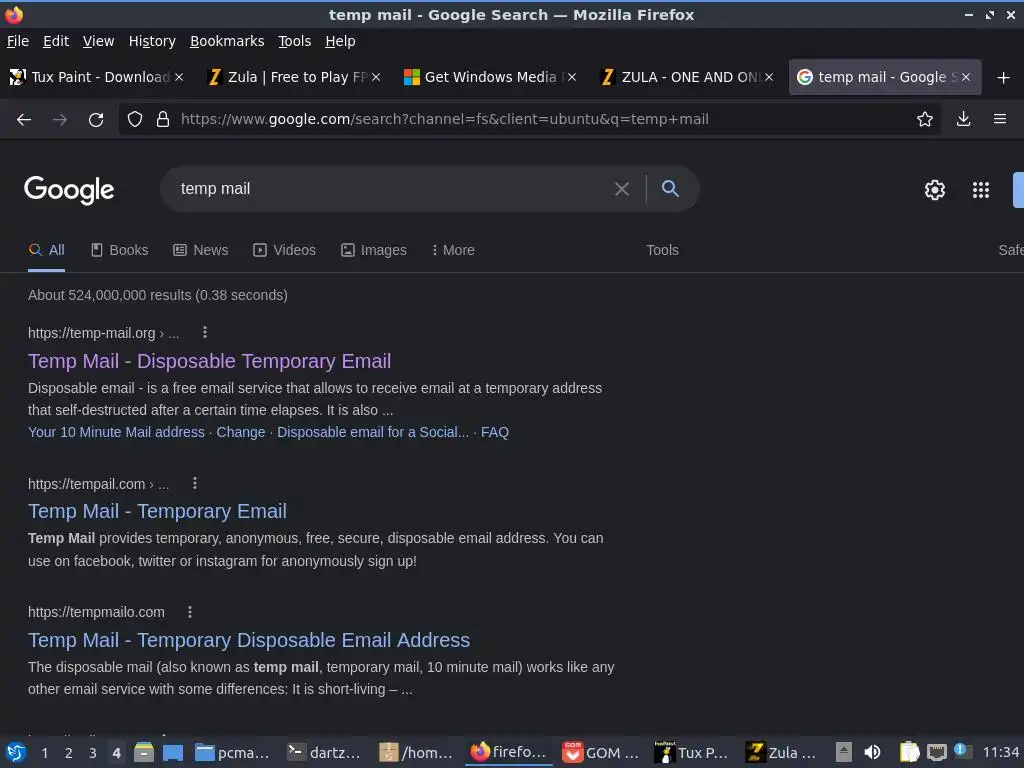Switch to Tux Paint taskbar window
Viewport: 1024px width, 768px height.
[x=691, y=752]
